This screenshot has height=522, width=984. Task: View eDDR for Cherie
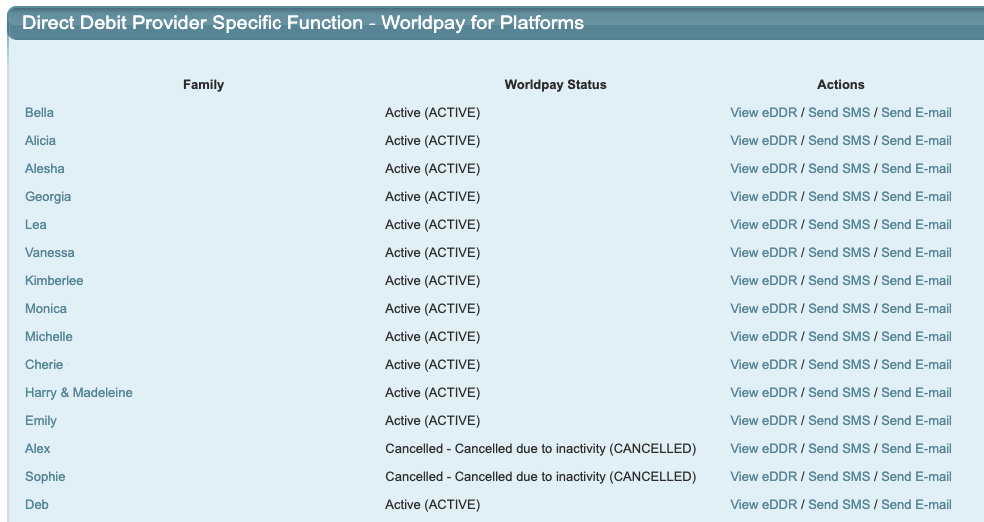[x=764, y=365]
